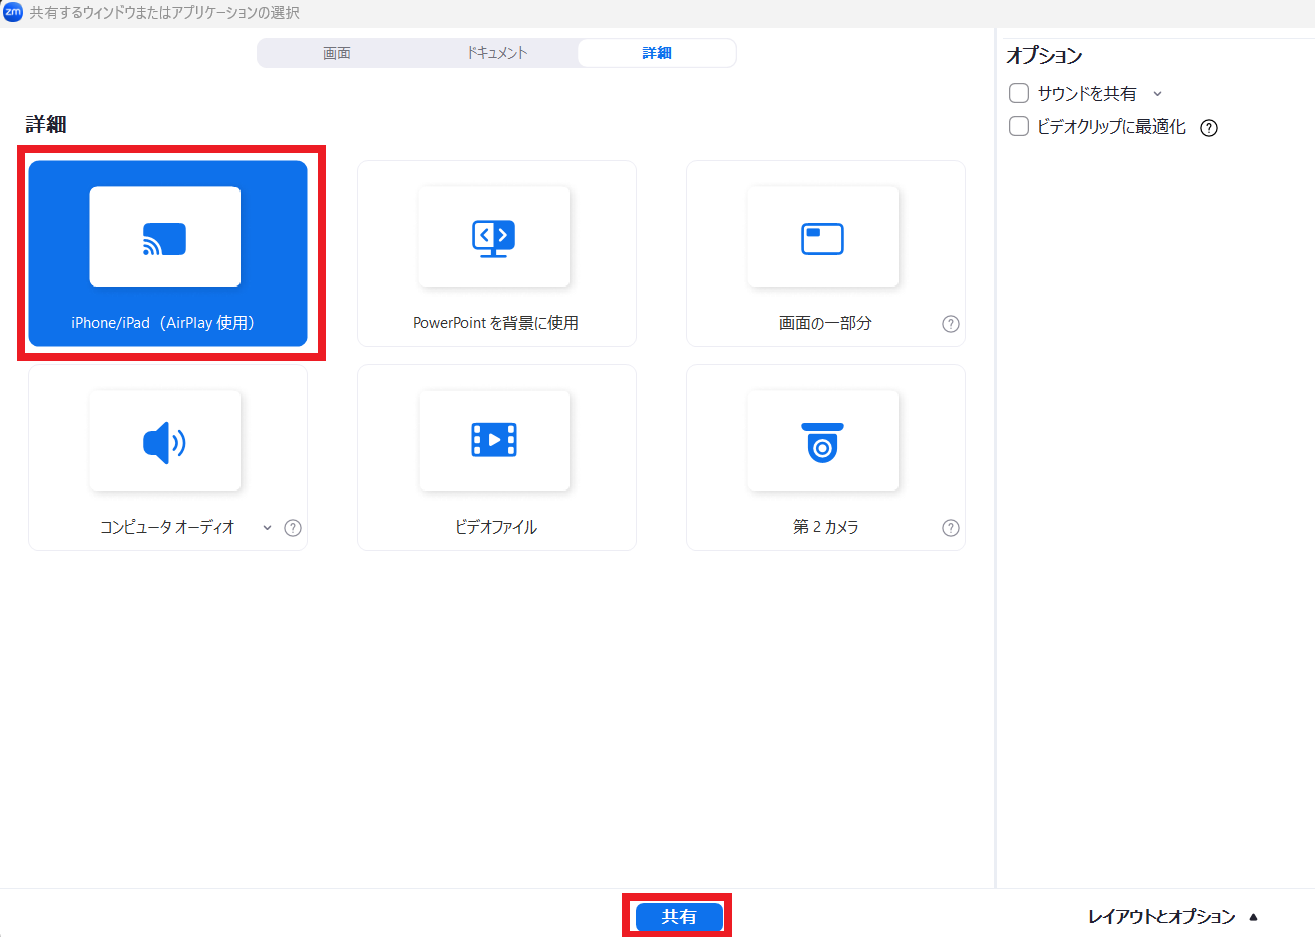Check the ビデオクリップに最適化 option
Image resolution: width=1315 pixels, height=937 pixels.
(1019, 126)
